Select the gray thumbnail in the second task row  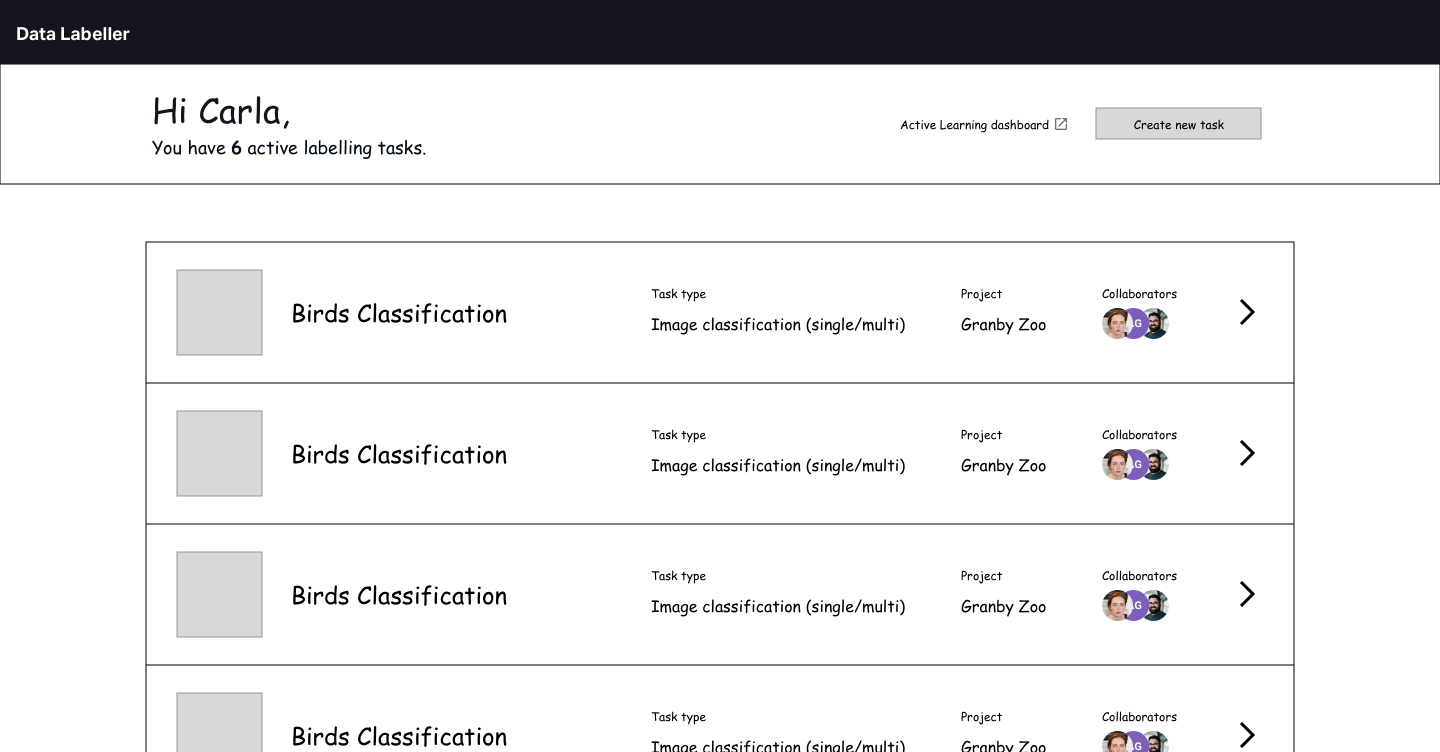[219, 453]
